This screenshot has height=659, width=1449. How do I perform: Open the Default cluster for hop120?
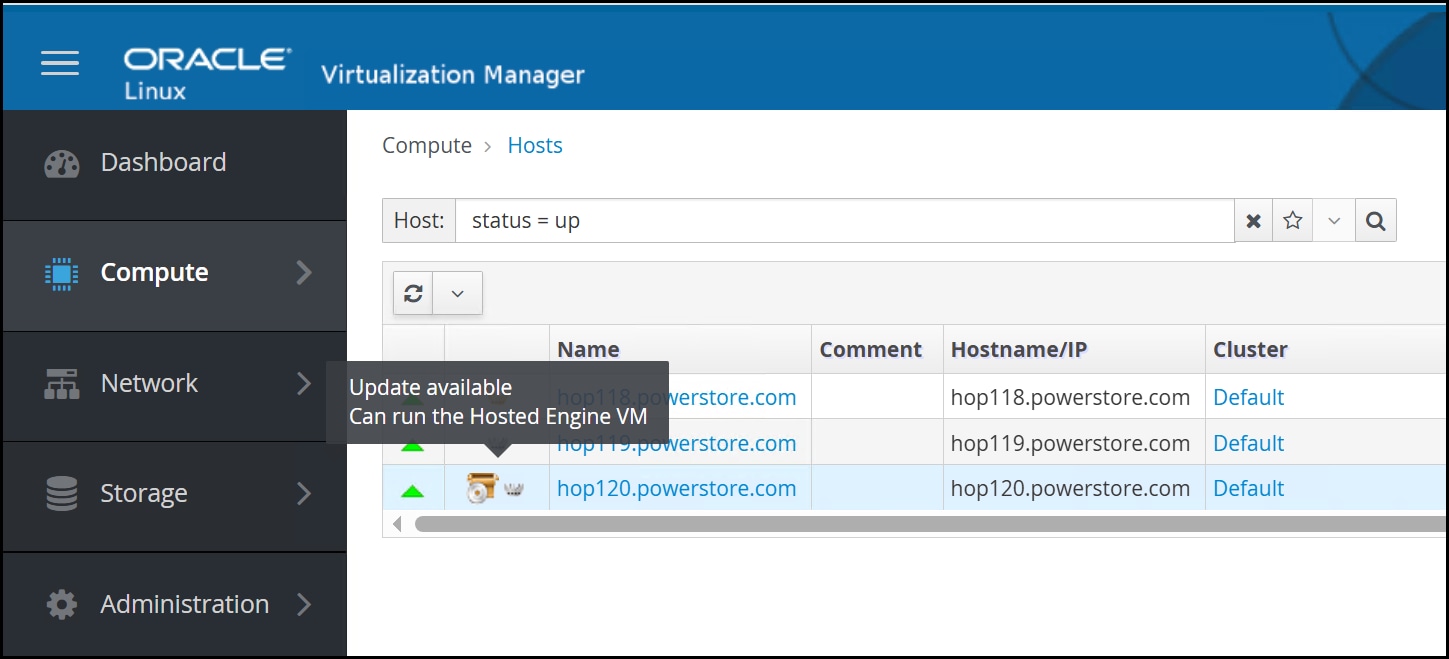pos(1249,489)
